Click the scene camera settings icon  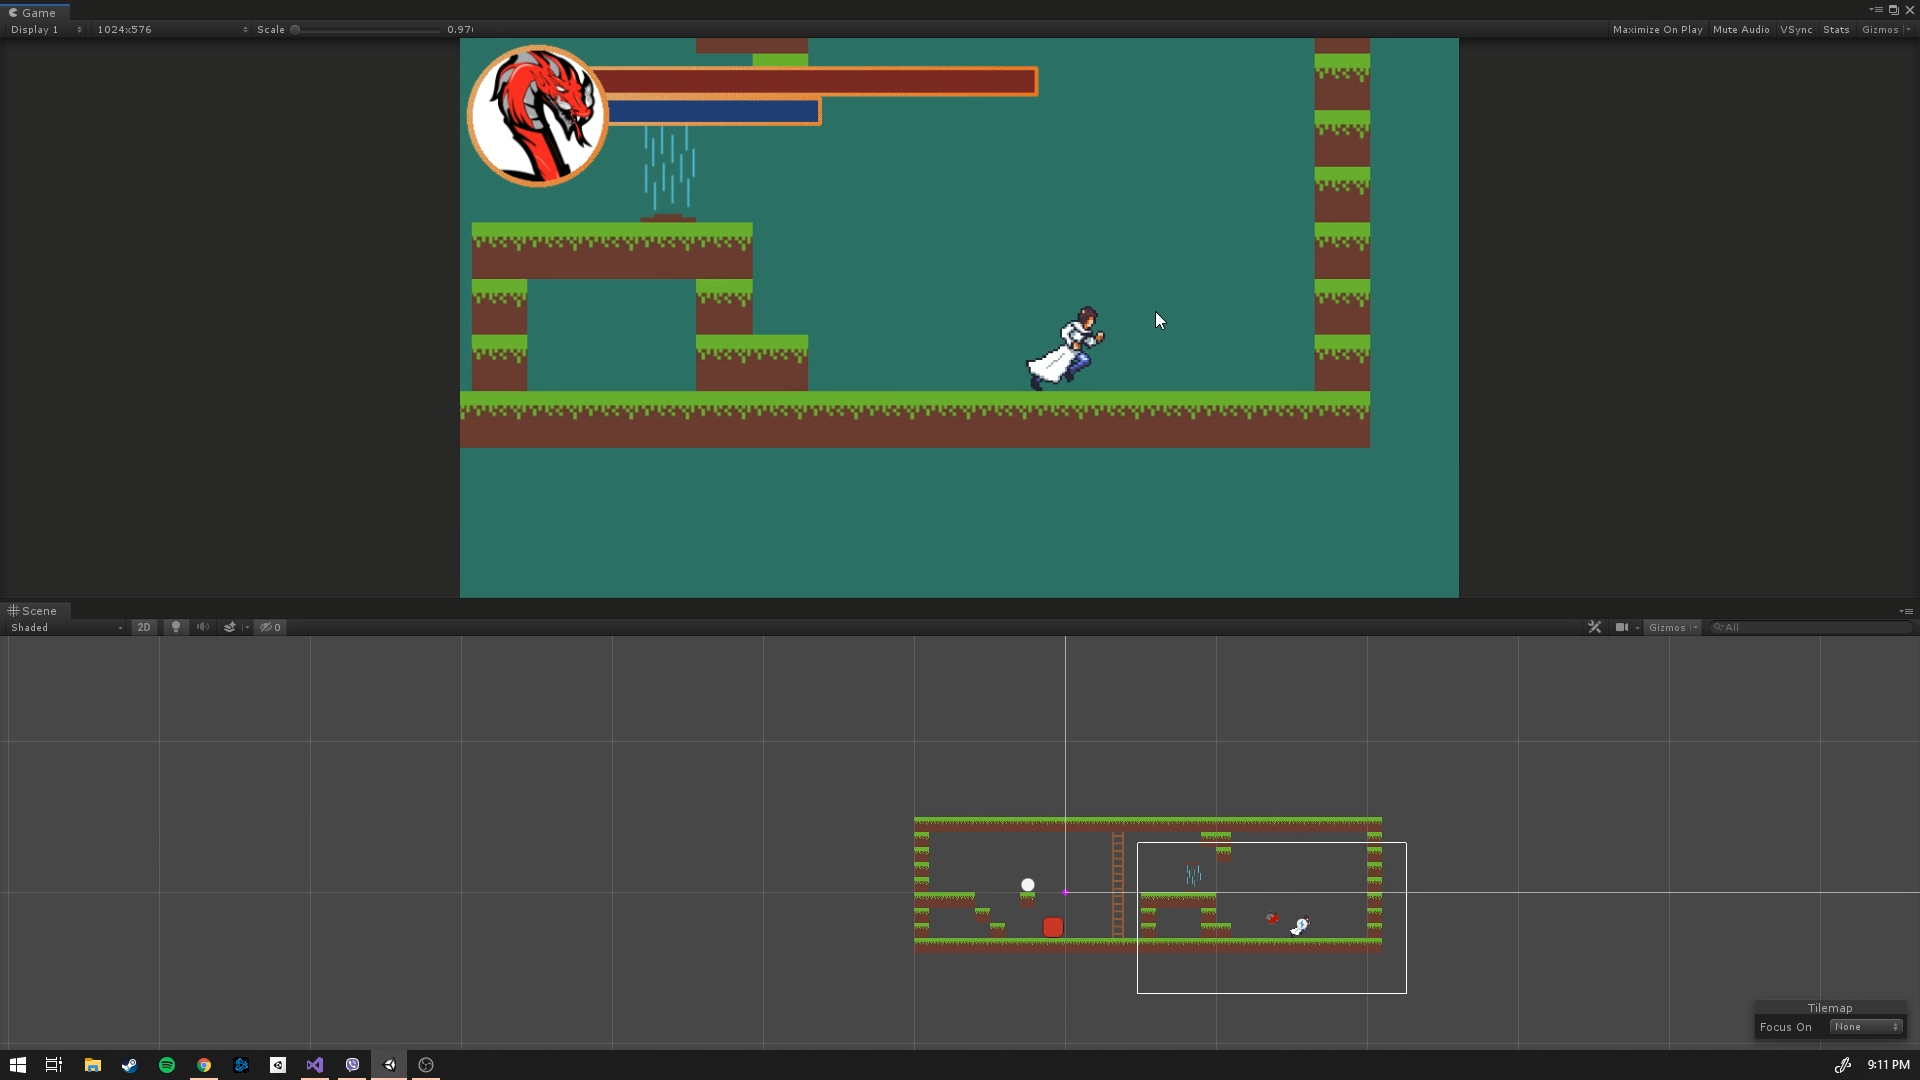1621,627
